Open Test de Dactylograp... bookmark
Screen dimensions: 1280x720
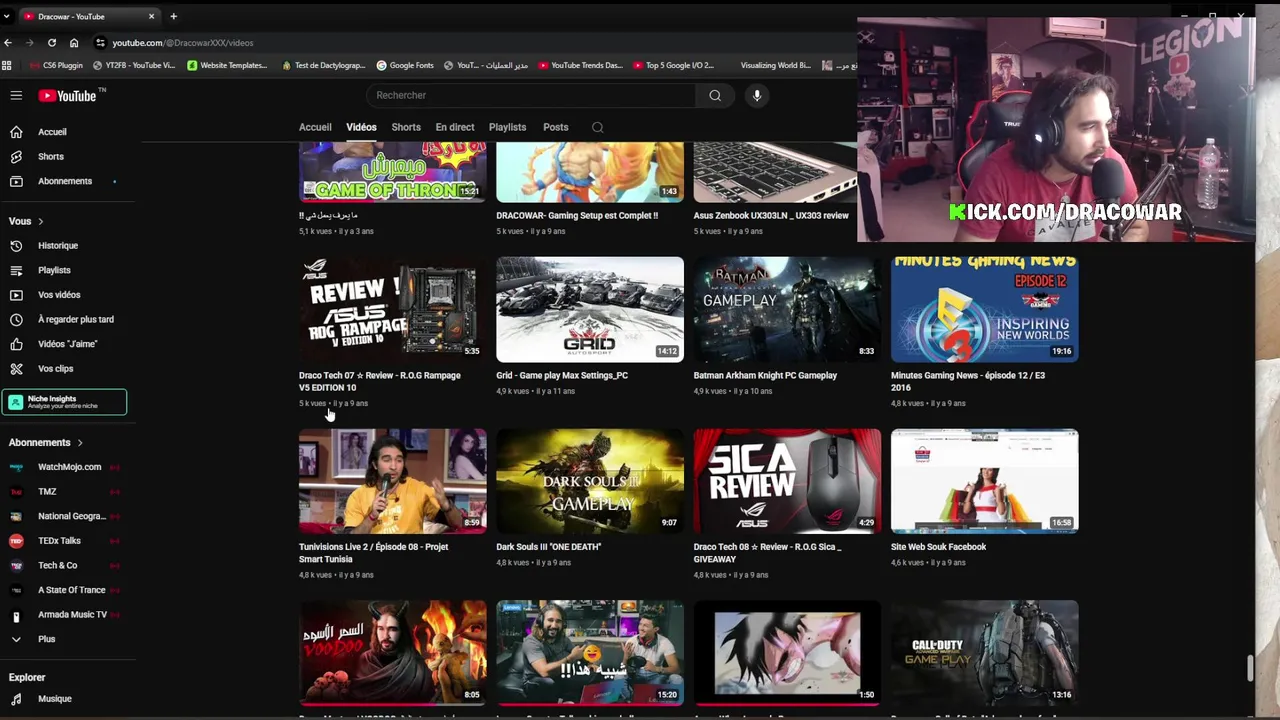[x=324, y=65]
